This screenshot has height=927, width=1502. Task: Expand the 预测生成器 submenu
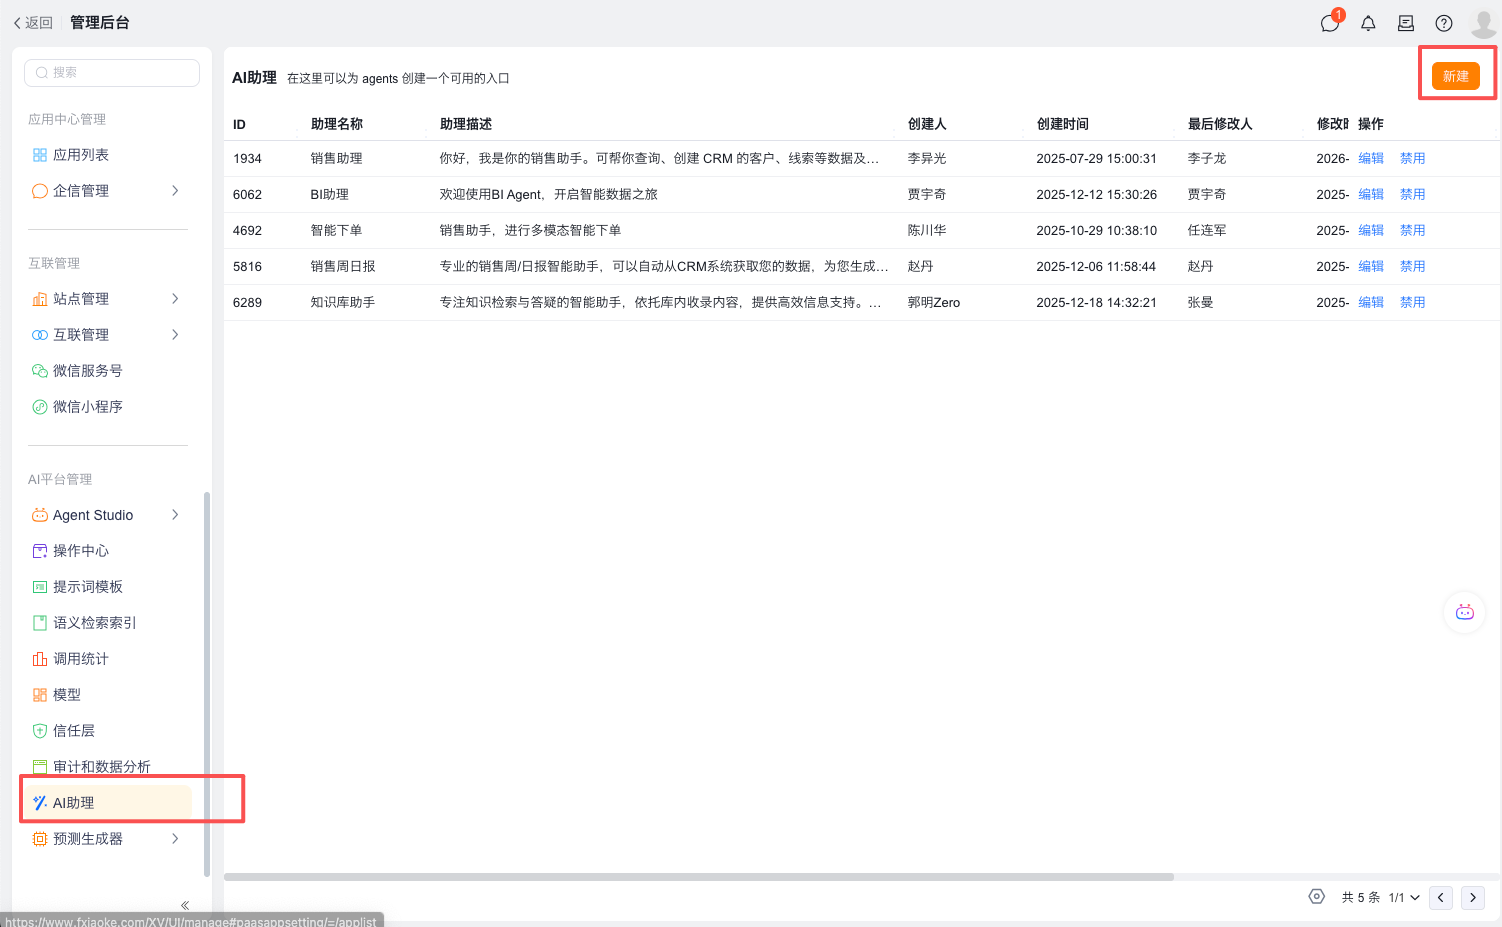tap(175, 839)
